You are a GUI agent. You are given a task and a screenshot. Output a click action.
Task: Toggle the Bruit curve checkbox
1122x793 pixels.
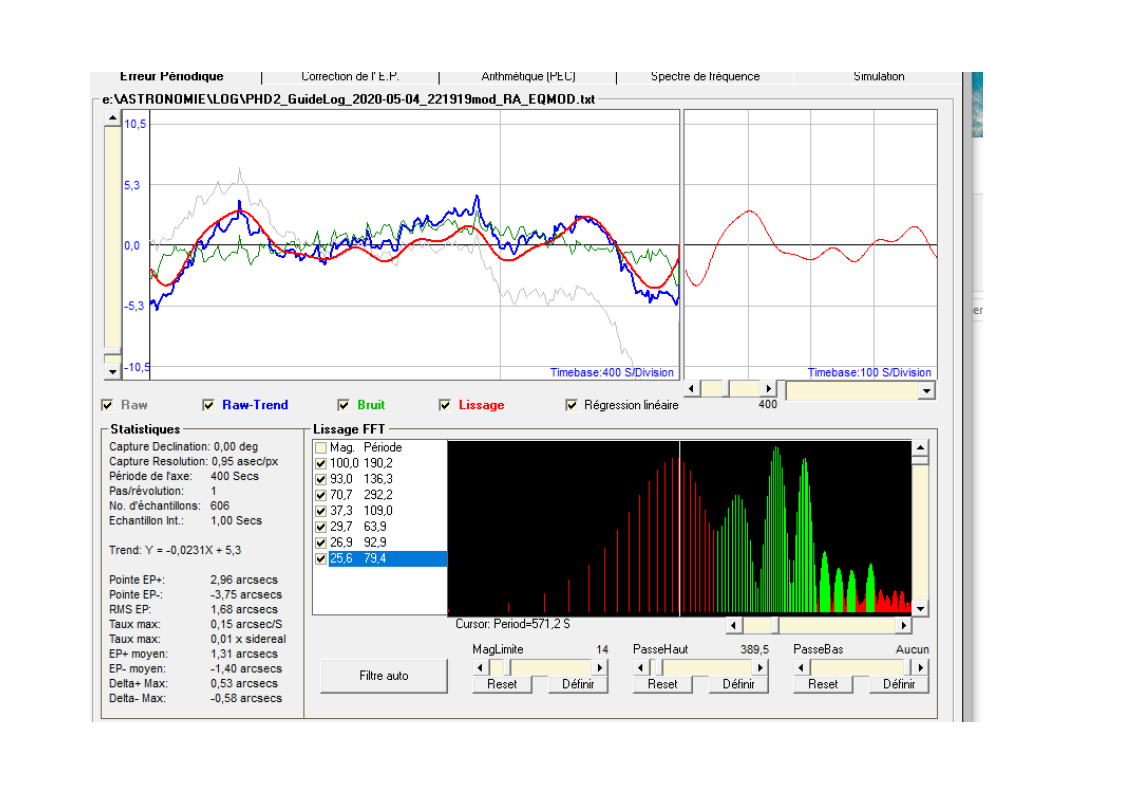coord(343,405)
